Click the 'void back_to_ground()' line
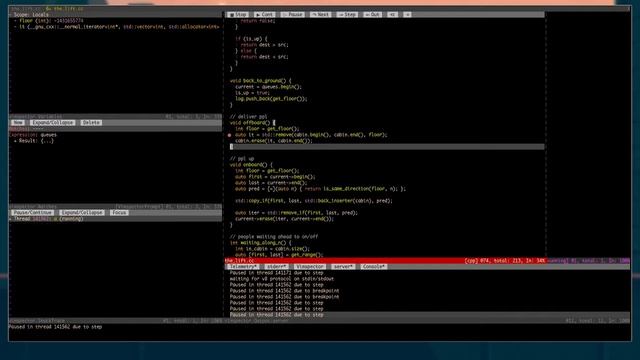640x360 pixels. tap(260, 80)
